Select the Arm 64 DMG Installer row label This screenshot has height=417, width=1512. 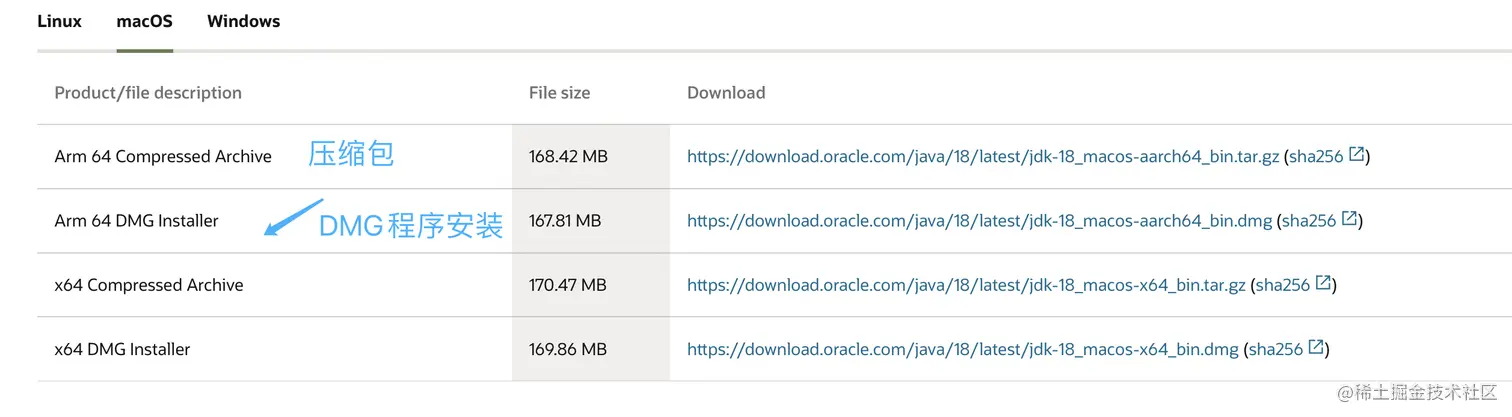[x=136, y=221]
